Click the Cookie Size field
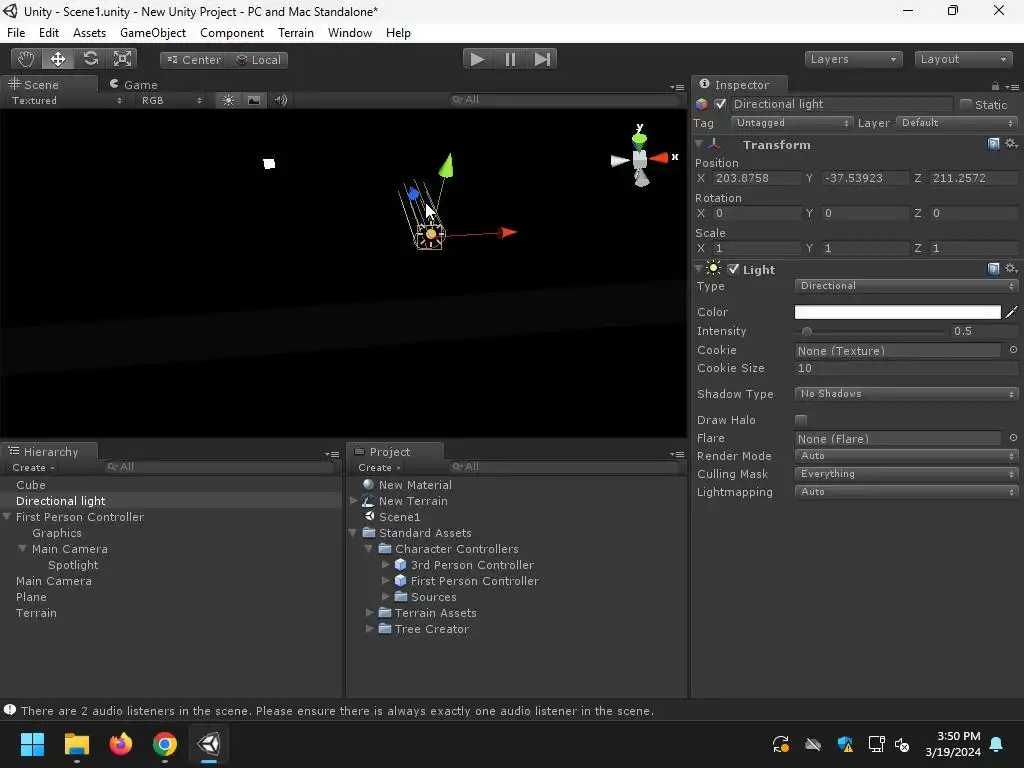The width and height of the screenshot is (1024, 768). [x=906, y=368]
